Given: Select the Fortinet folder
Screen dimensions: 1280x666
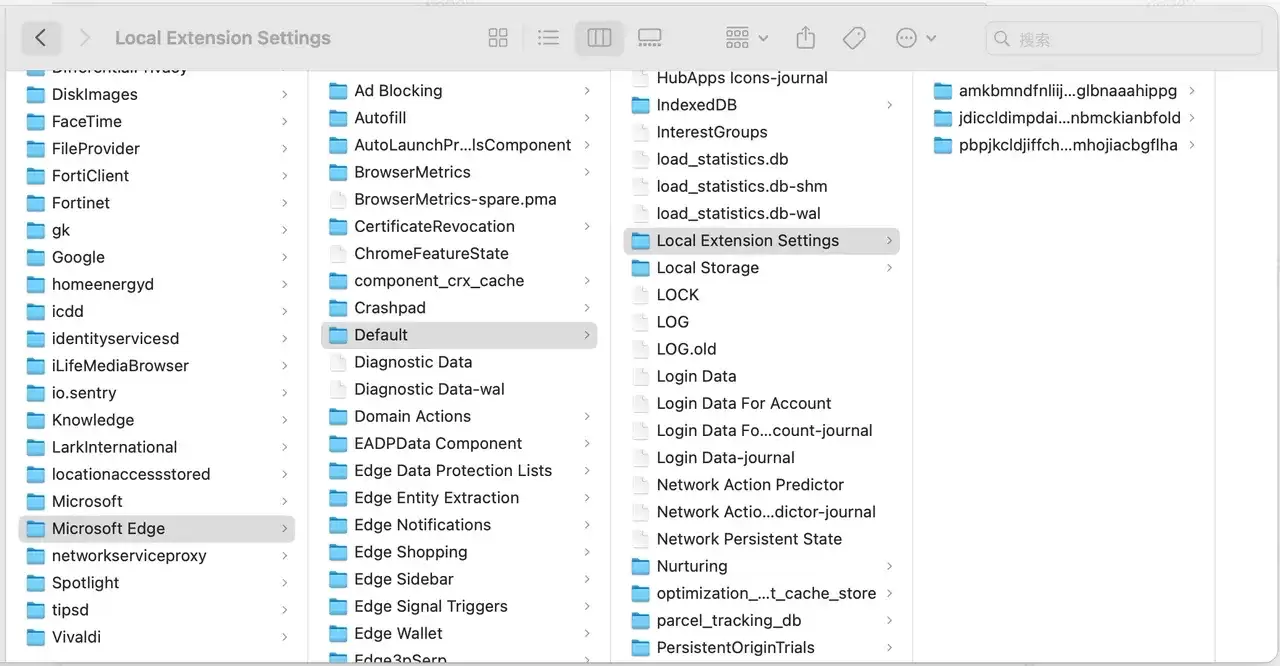Looking at the screenshot, I should click(x=157, y=203).
